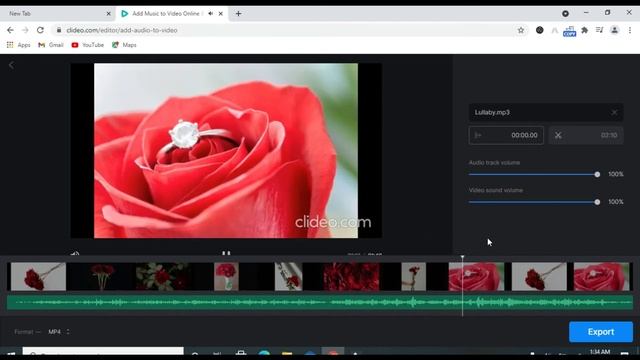Go back with the editor back chevron
Viewport: 640px width, 360px height.
click(x=11, y=65)
